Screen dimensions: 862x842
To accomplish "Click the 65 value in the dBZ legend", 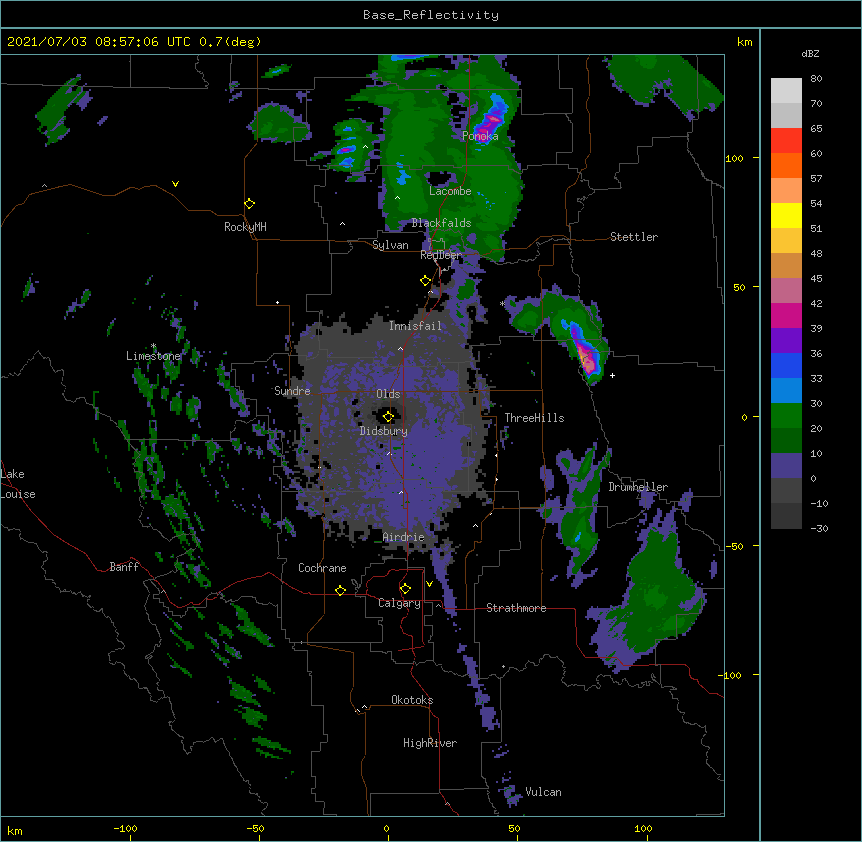I will [816, 129].
